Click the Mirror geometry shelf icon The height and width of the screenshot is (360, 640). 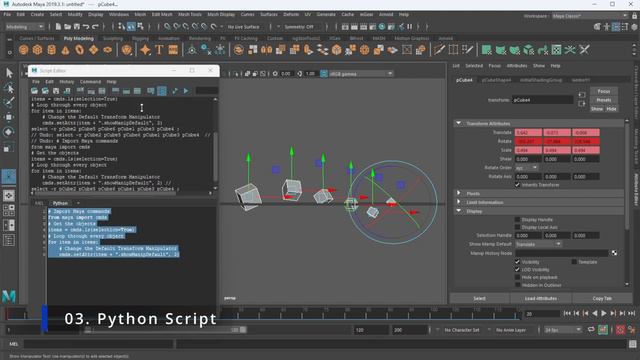pyautogui.click(x=267, y=50)
